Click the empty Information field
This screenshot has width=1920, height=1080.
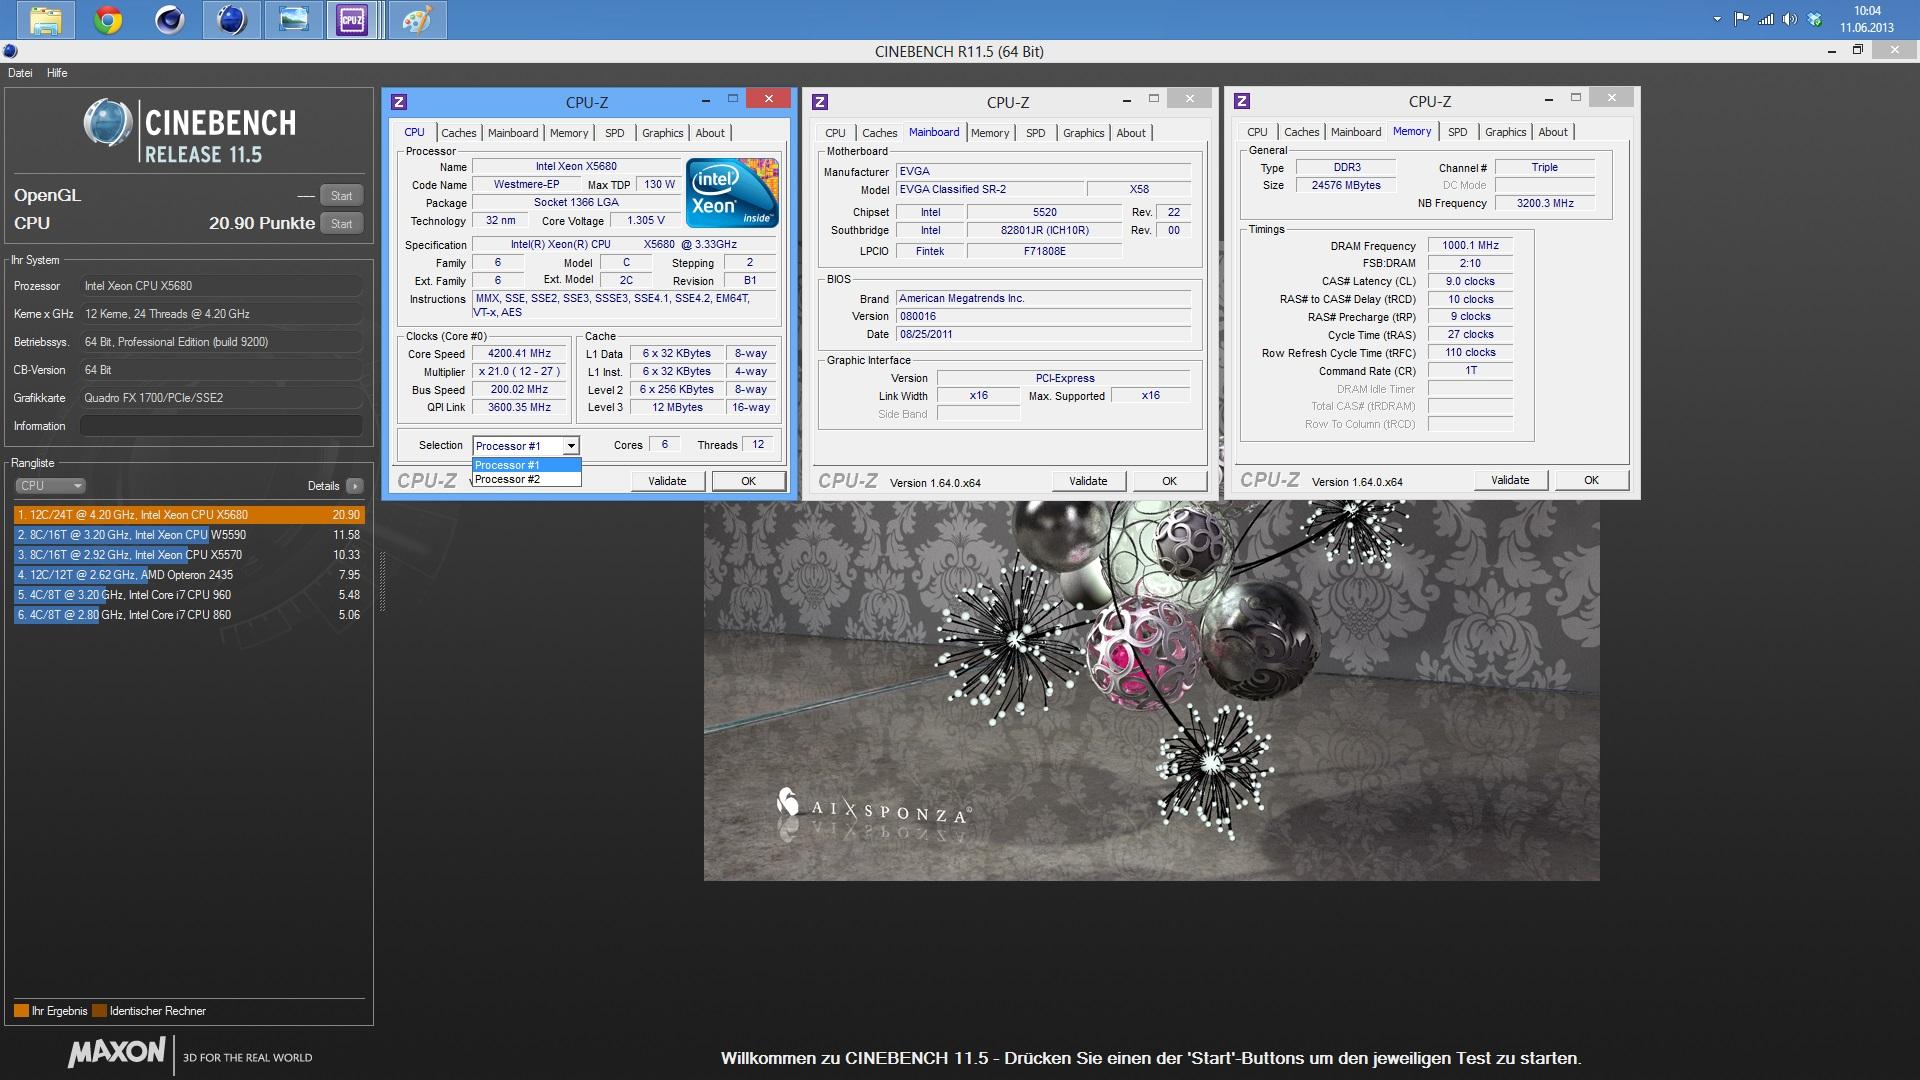221,426
